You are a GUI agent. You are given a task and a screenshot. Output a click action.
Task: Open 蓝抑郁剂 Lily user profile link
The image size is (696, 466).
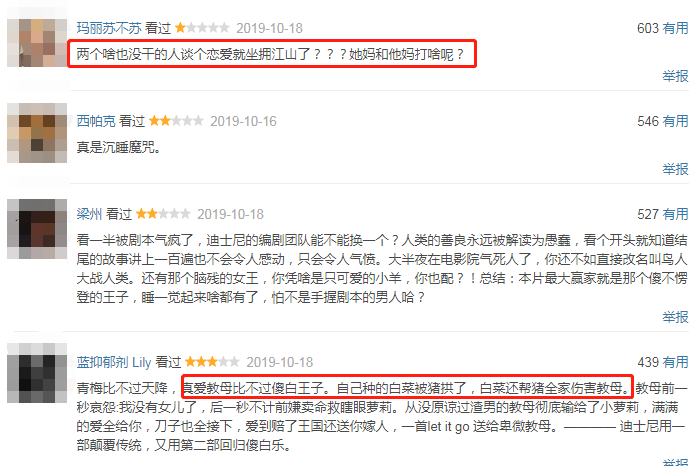114,362
